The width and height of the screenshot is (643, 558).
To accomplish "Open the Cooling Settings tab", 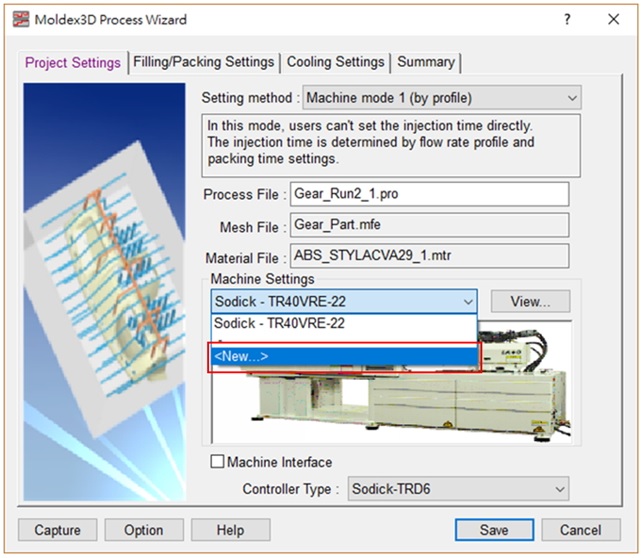I will [x=335, y=62].
